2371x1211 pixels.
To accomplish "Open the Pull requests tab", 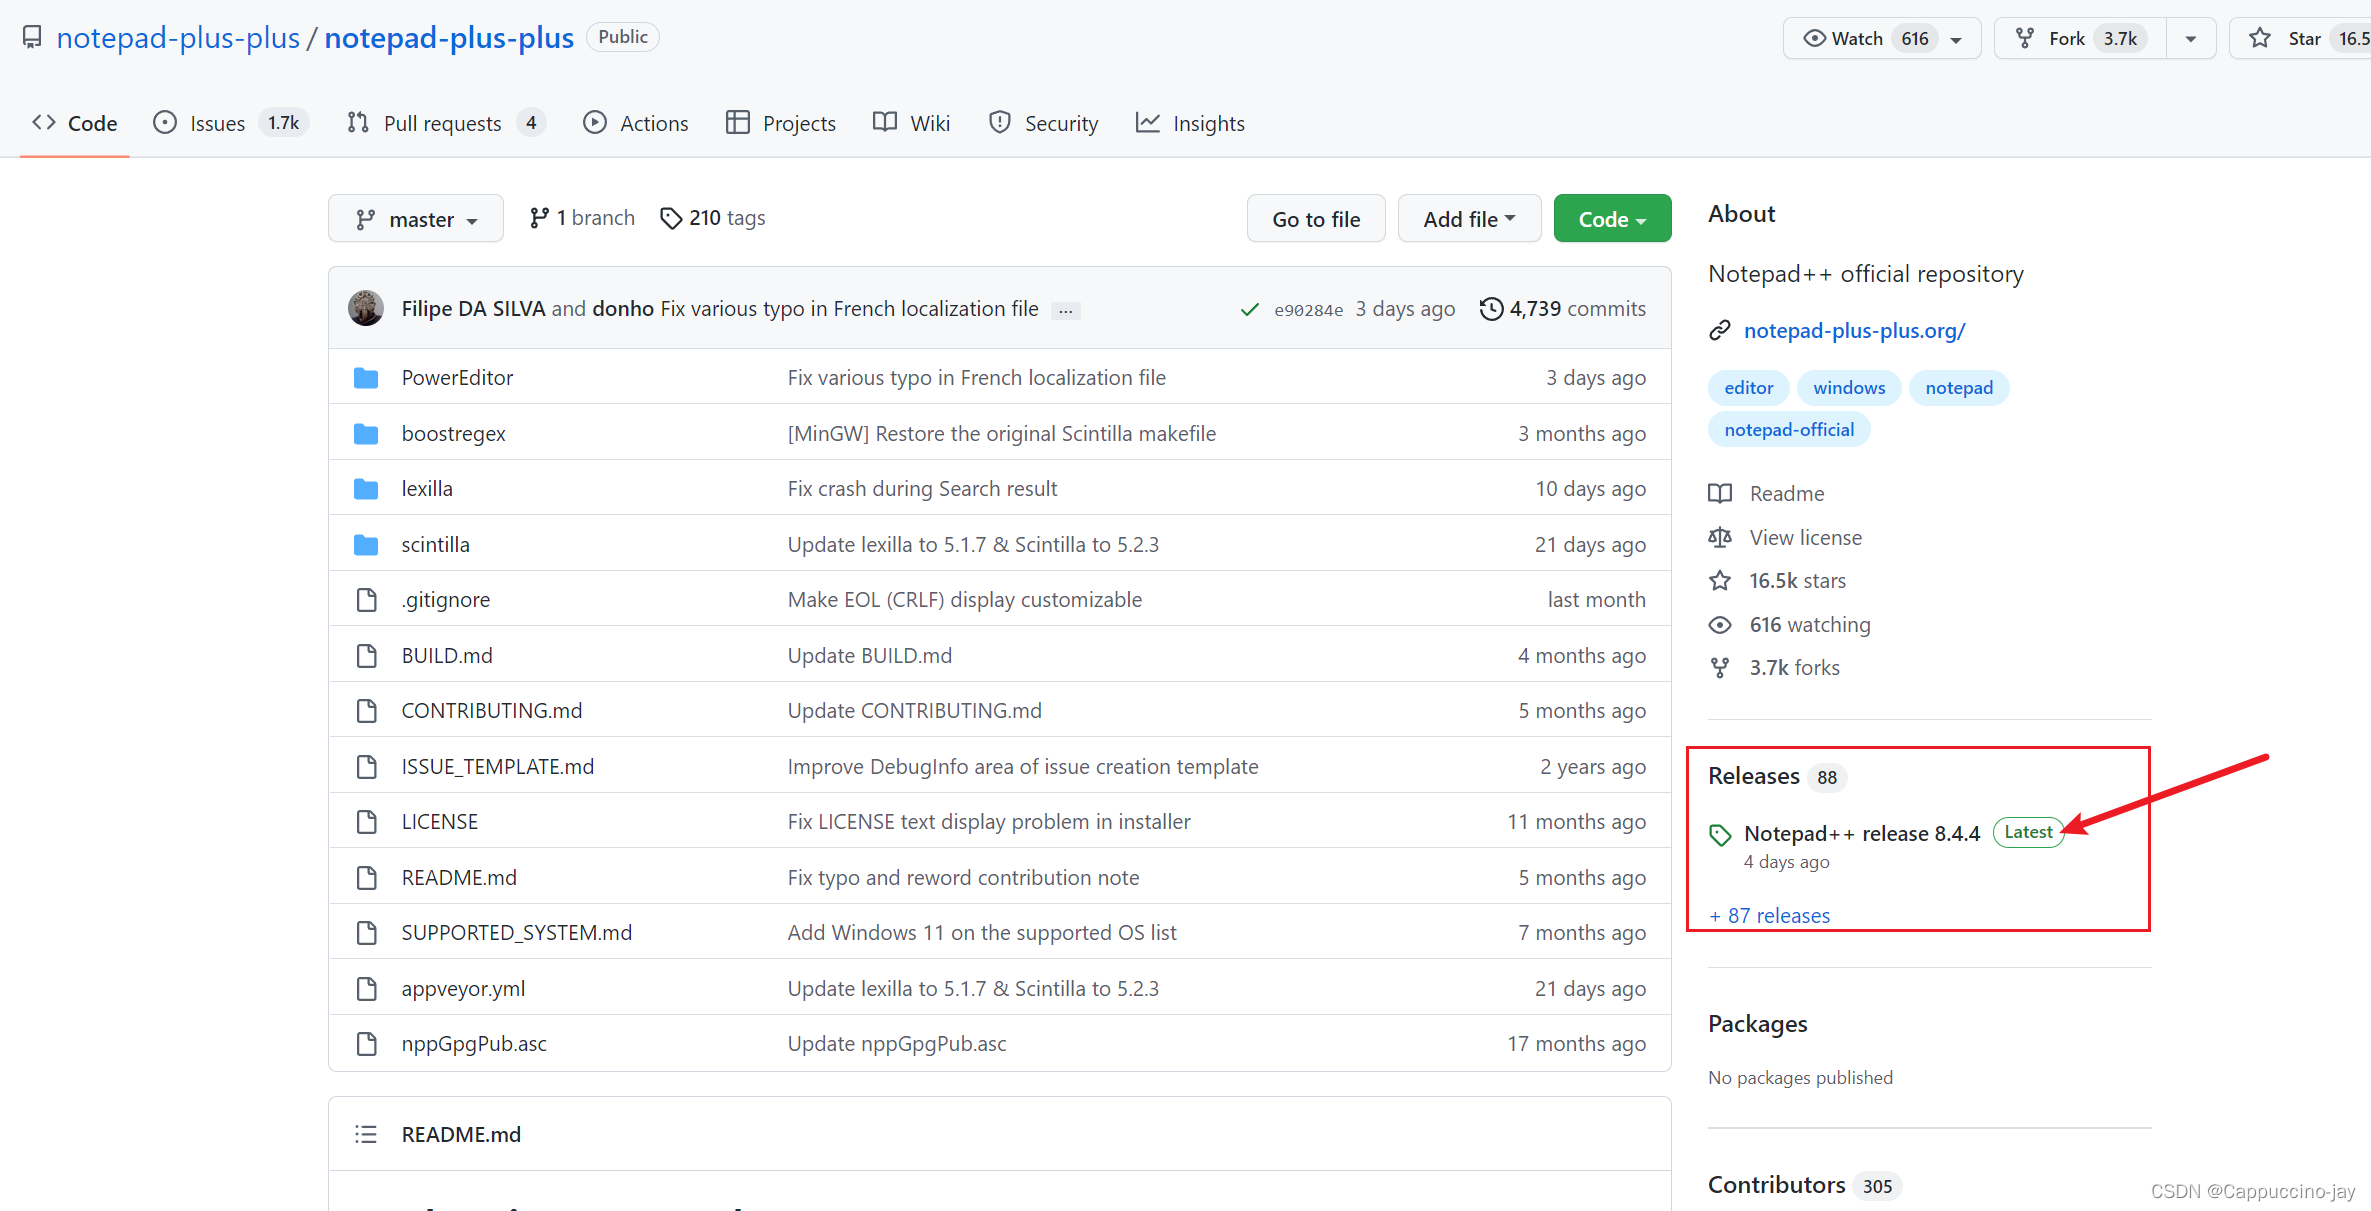I will click(x=442, y=123).
